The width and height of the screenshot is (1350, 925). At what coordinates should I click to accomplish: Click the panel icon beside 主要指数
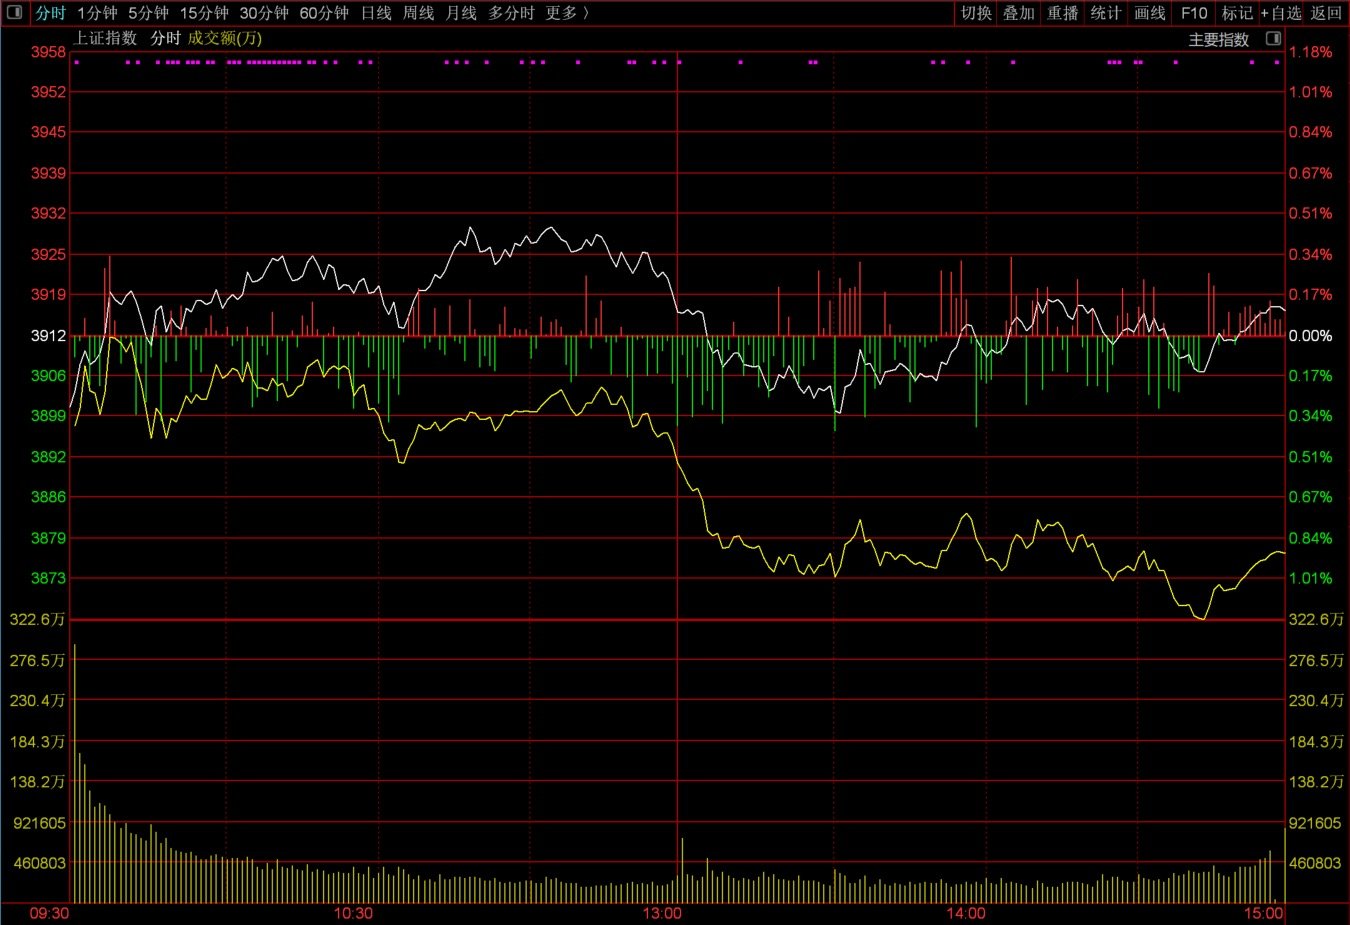1273,39
